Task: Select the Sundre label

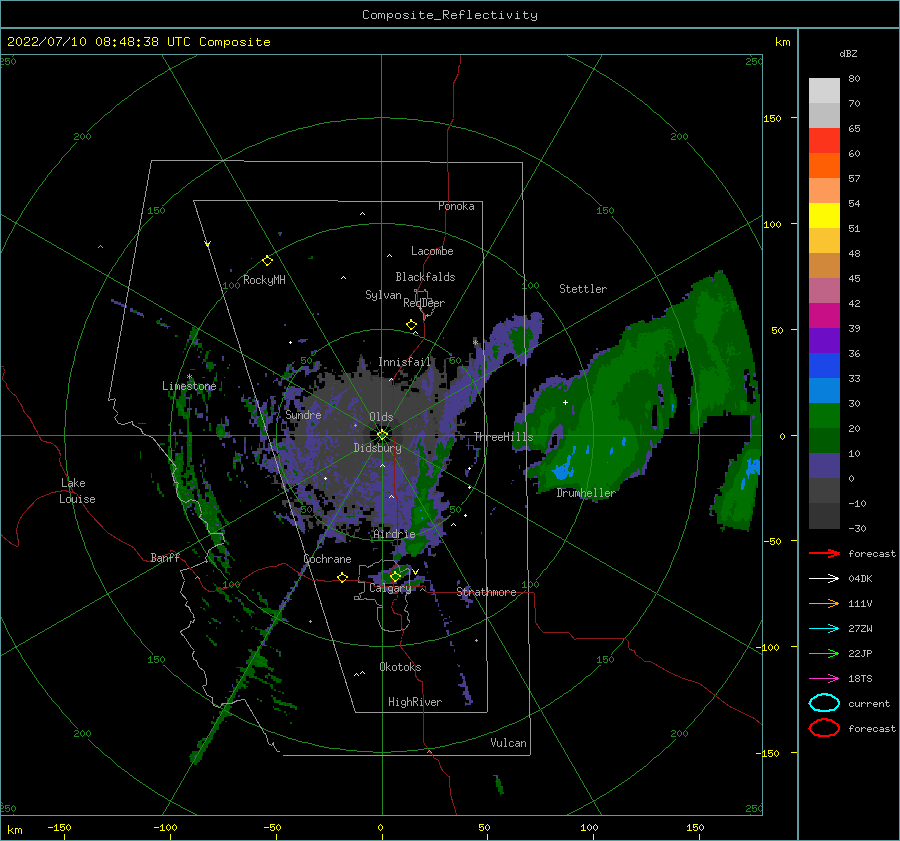Action: coord(304,414)
